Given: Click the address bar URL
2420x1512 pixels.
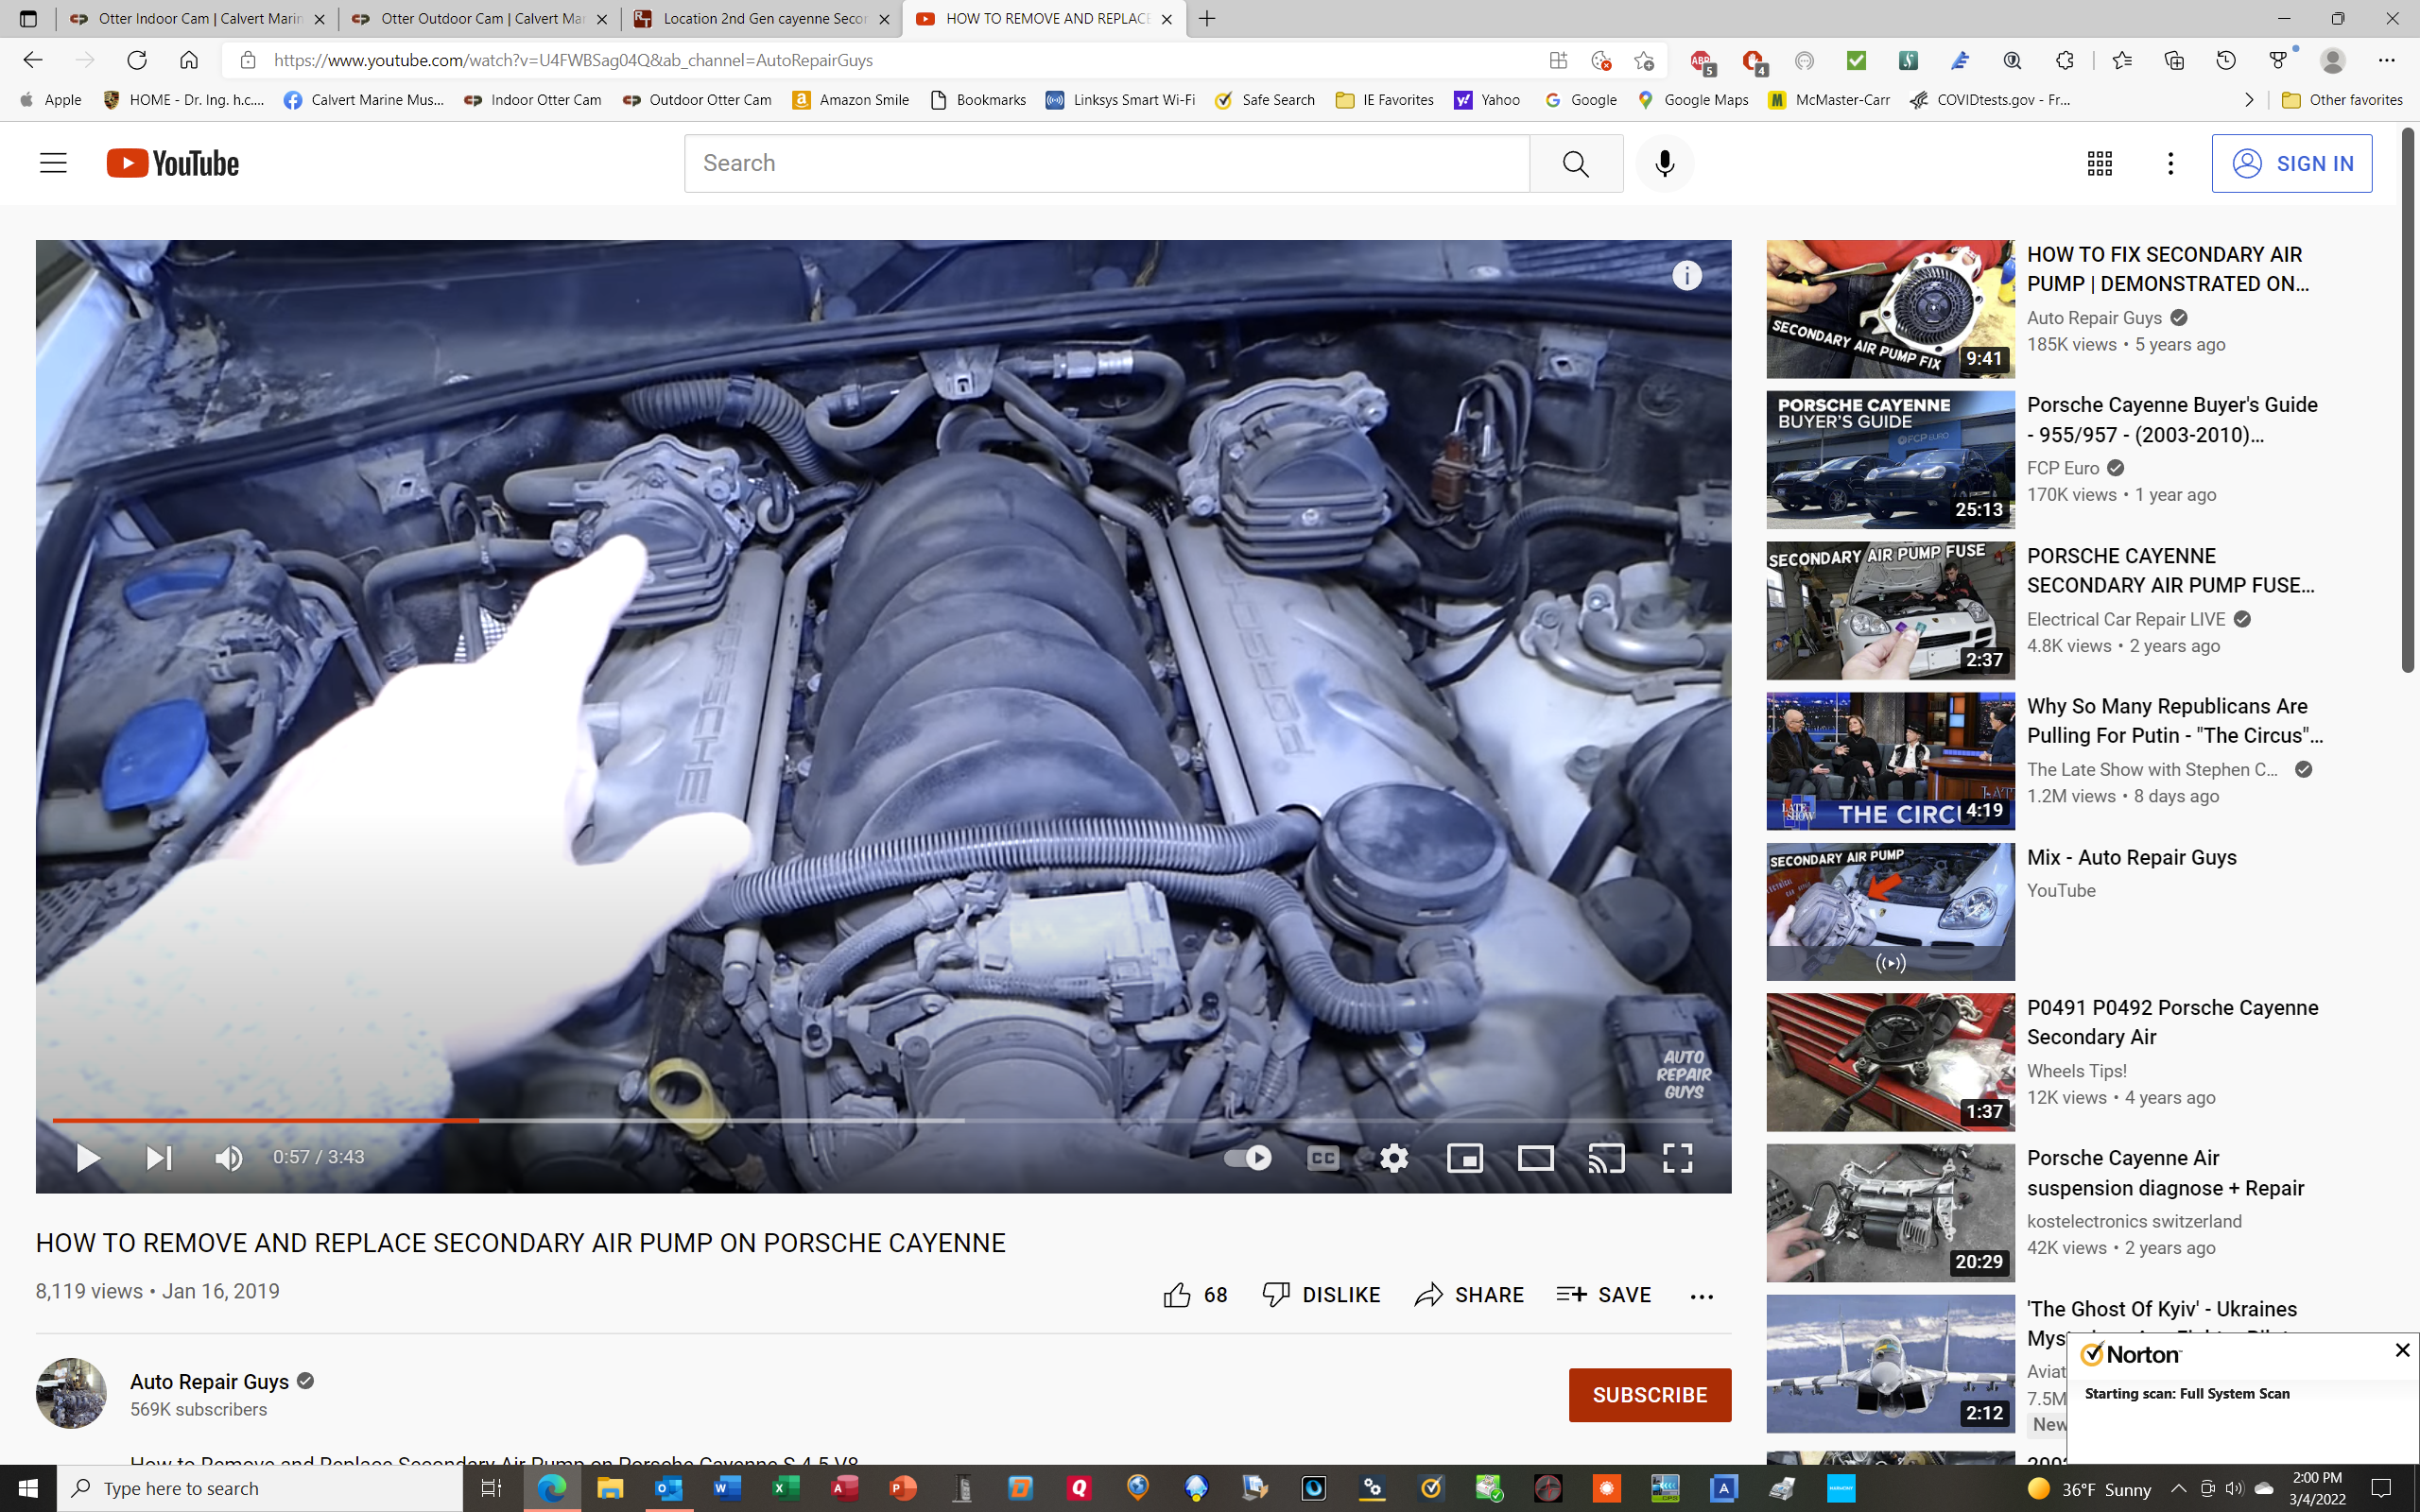Looking at the screenshot, I should [573, 60].
